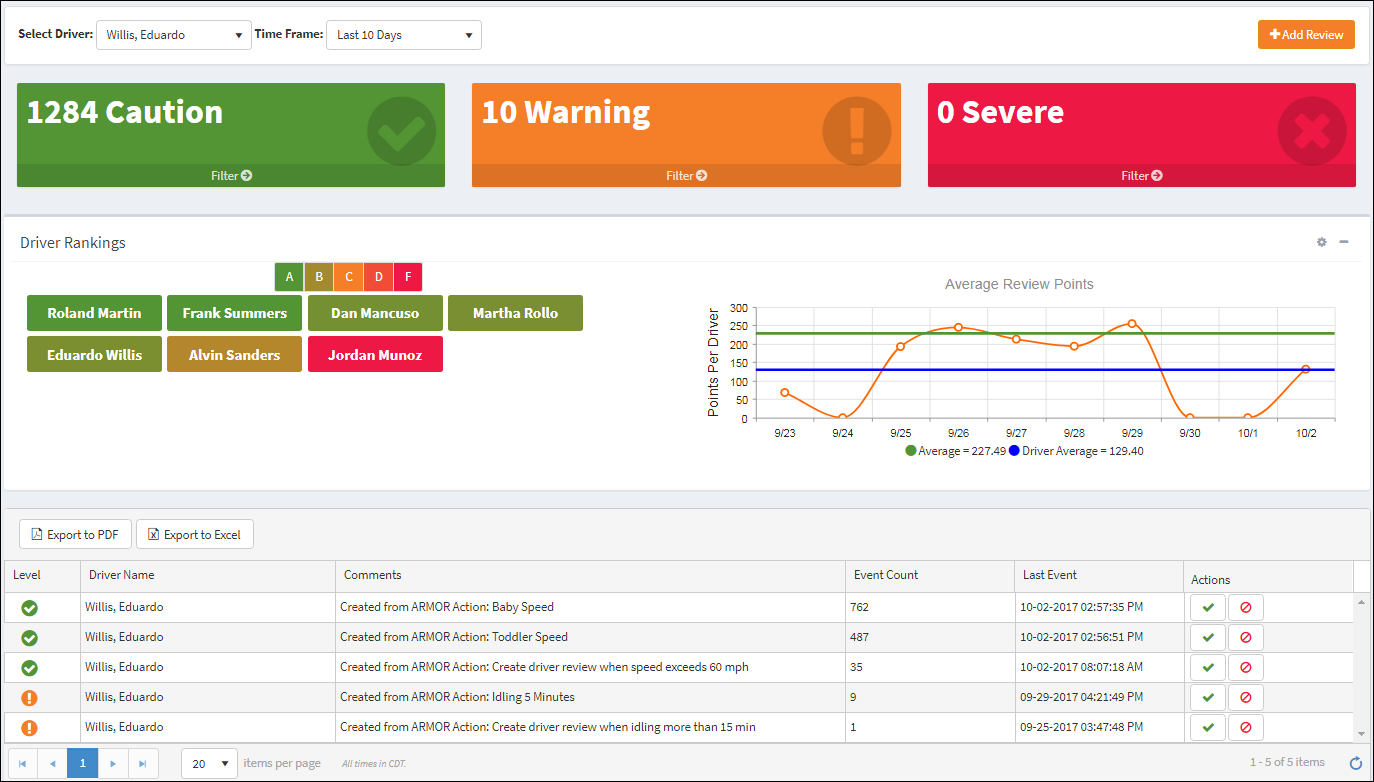
Task: Select driver Eduardo Willis
Action: (94, 355)
